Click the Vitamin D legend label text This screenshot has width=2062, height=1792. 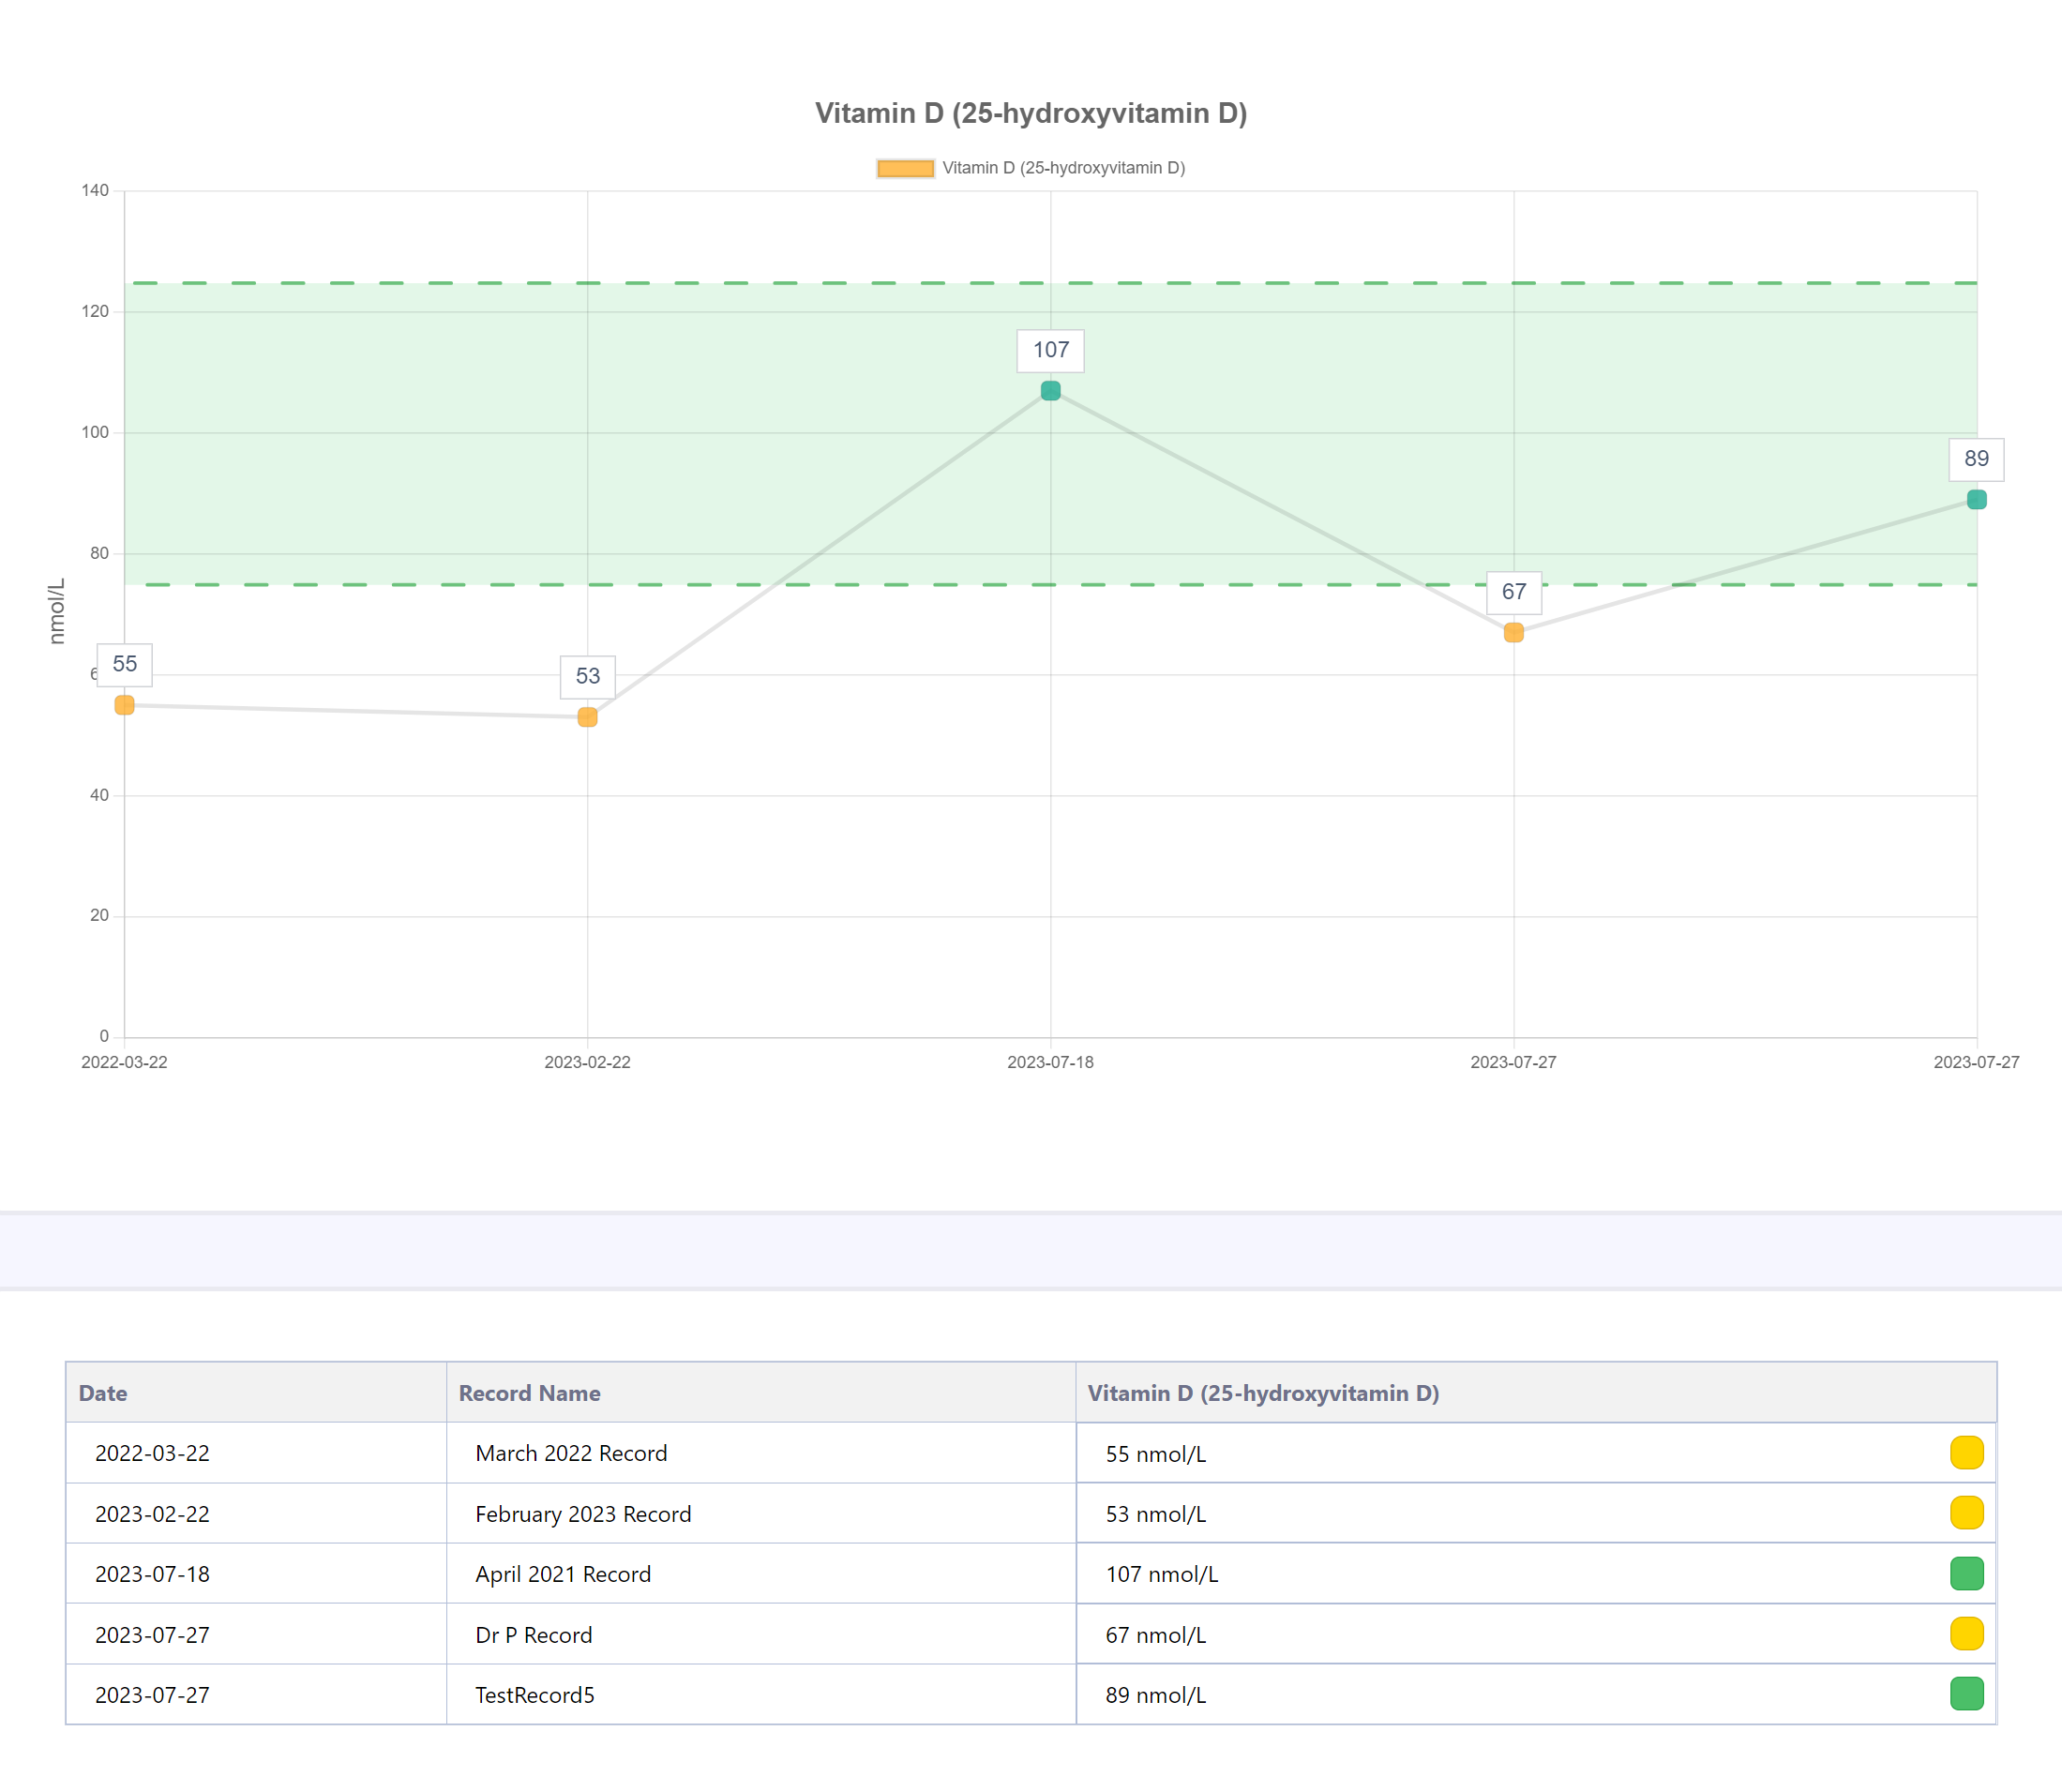1063,168
